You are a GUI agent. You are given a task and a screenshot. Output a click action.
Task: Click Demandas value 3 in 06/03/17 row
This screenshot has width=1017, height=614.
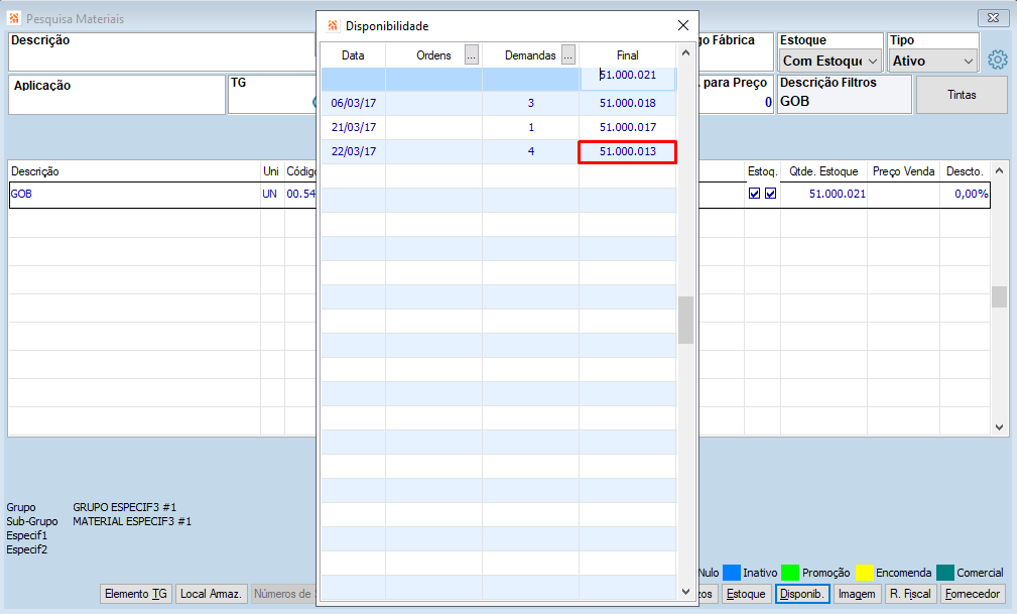point(531,103)
